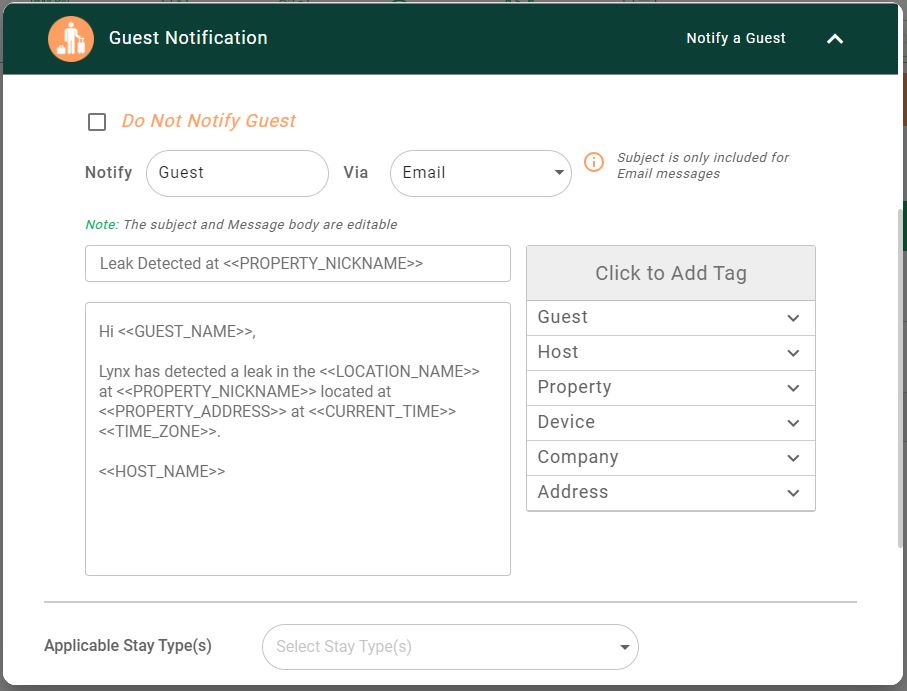Expand the Property tag section
The height and width of the screenshot is (691, 907).
coord(671,387)
